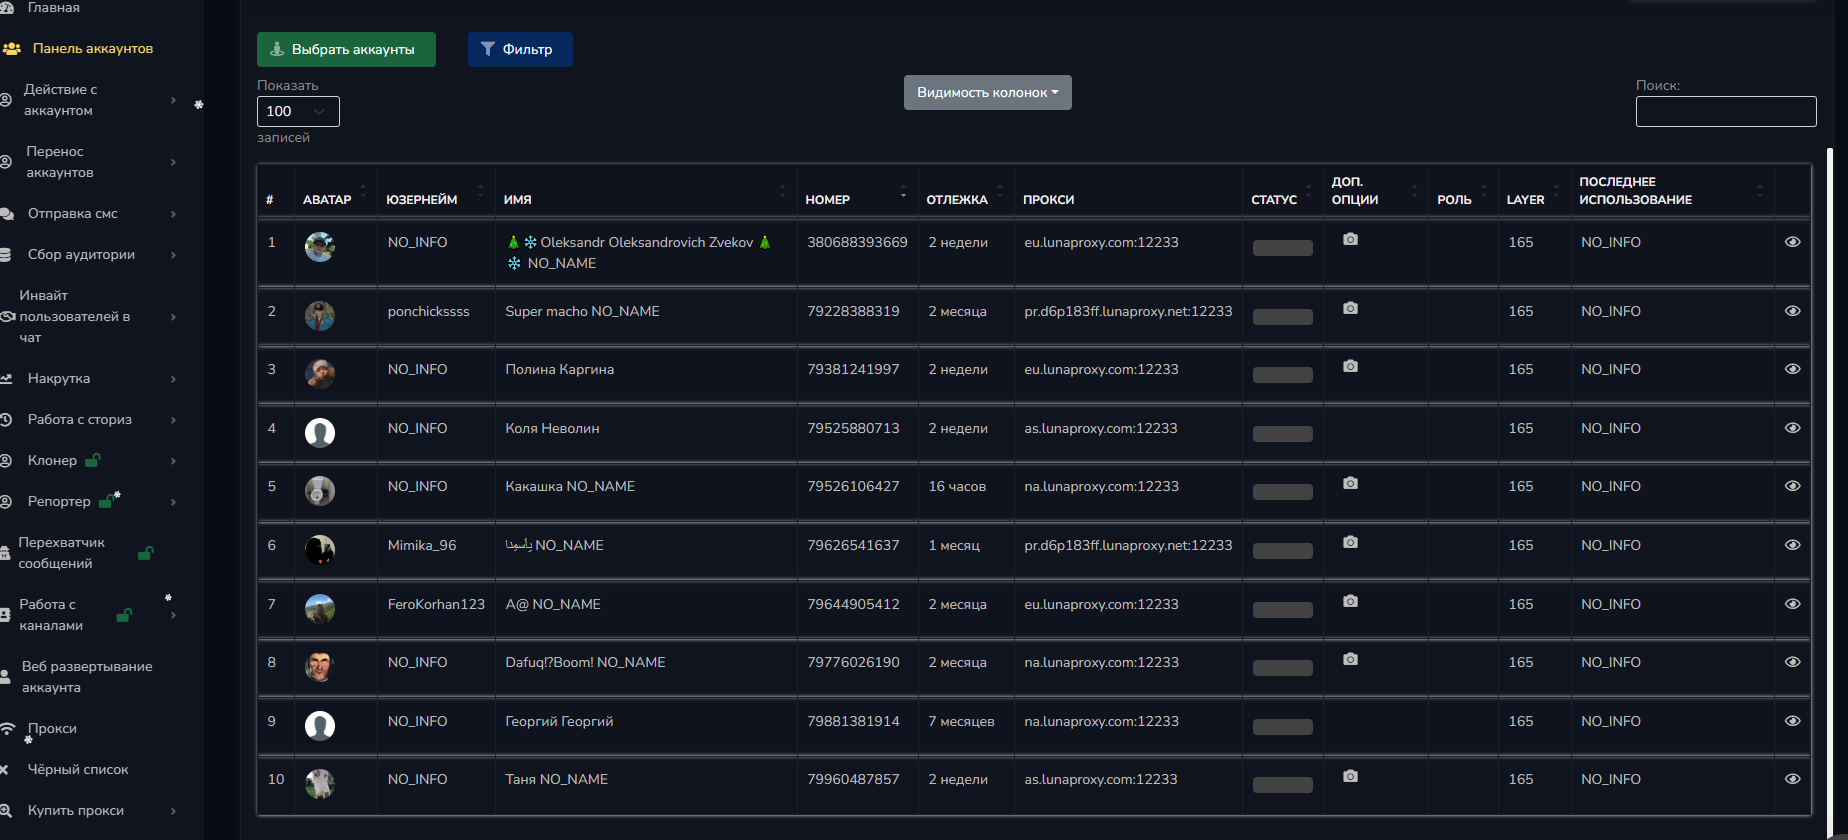Viewport: 1848px width, 840px height.
Task: Click camera icon in Dafuq!?Boom! row
Action: (x=1350, y=659)
